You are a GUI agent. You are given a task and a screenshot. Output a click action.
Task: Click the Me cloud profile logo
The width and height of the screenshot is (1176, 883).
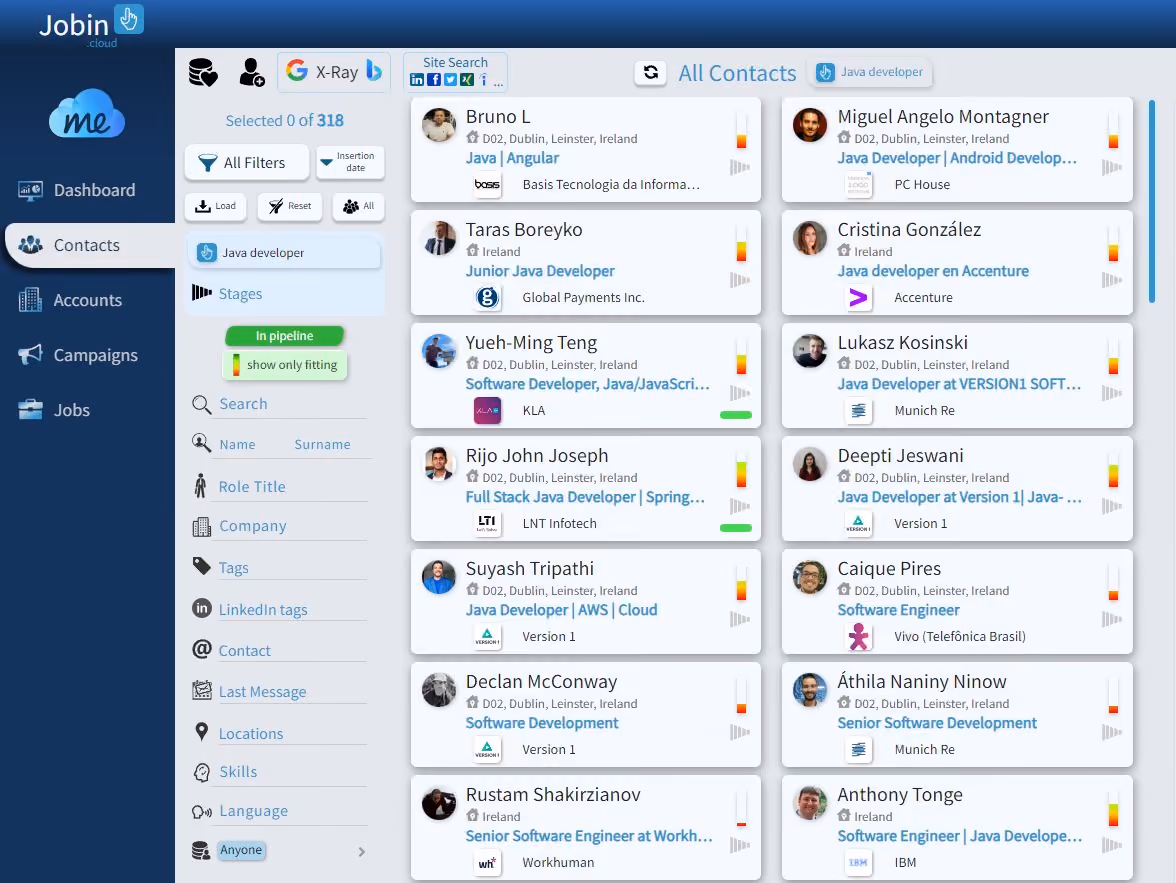(x=87, y=115)
